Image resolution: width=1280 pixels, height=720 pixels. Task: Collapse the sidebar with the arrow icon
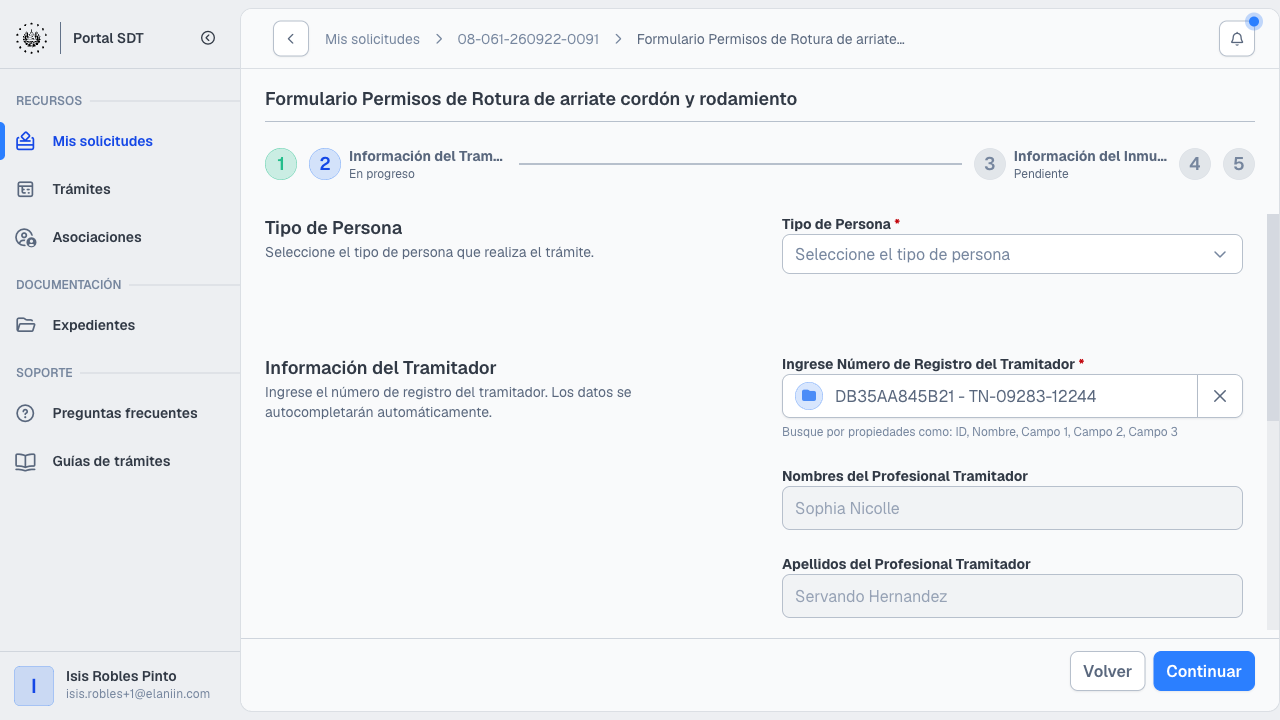point(208,38)
